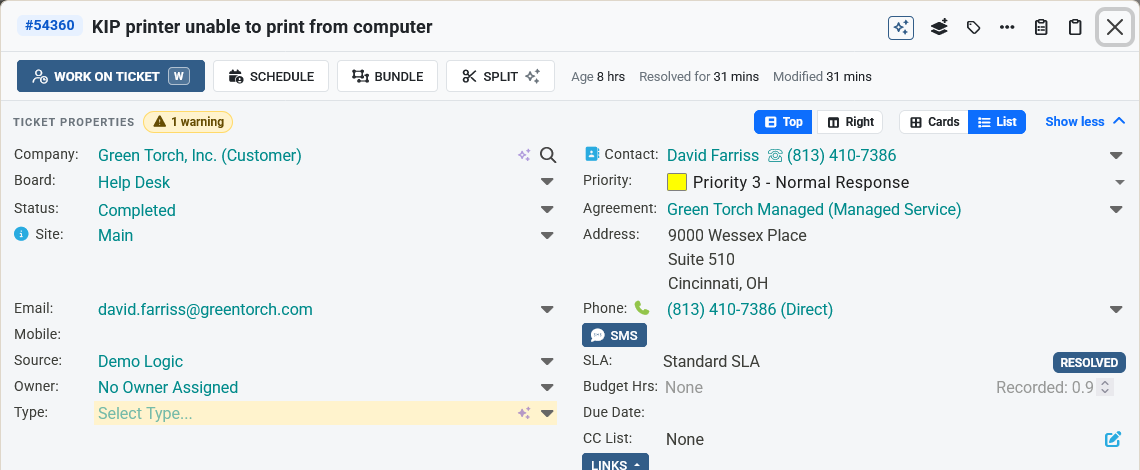This screenshot has width=1140, height=470.
Task: Click the green phone call icon
Action: coord(641,308)
